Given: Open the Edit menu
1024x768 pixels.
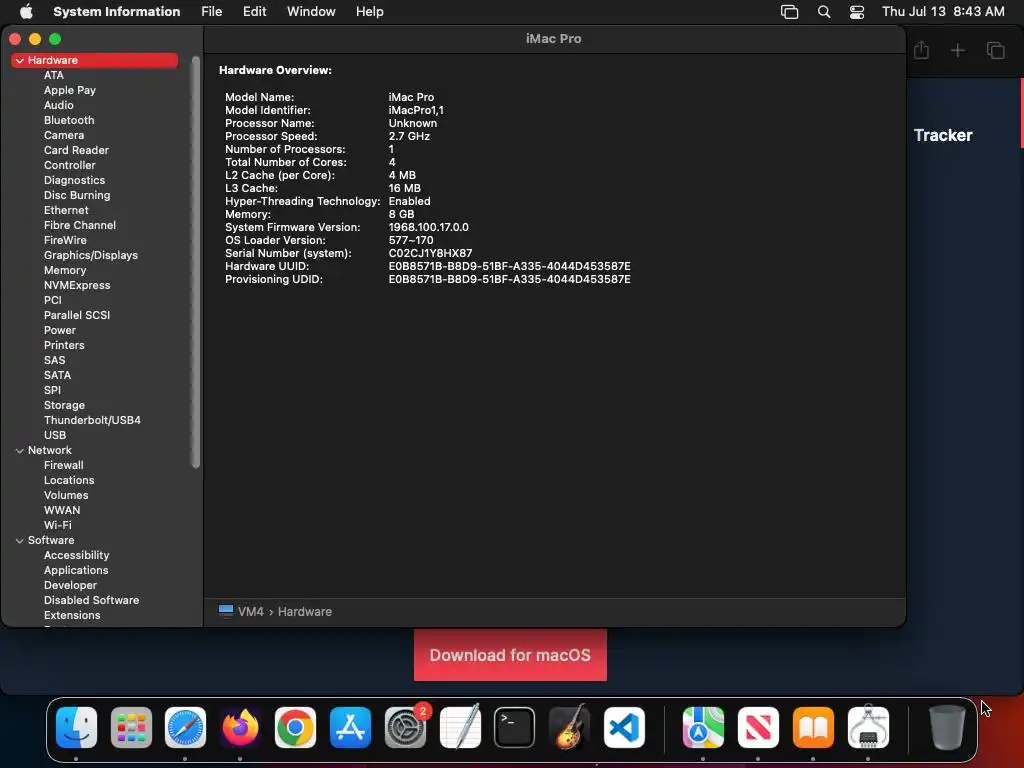Looking at the screenshot, I should point(254,11).
